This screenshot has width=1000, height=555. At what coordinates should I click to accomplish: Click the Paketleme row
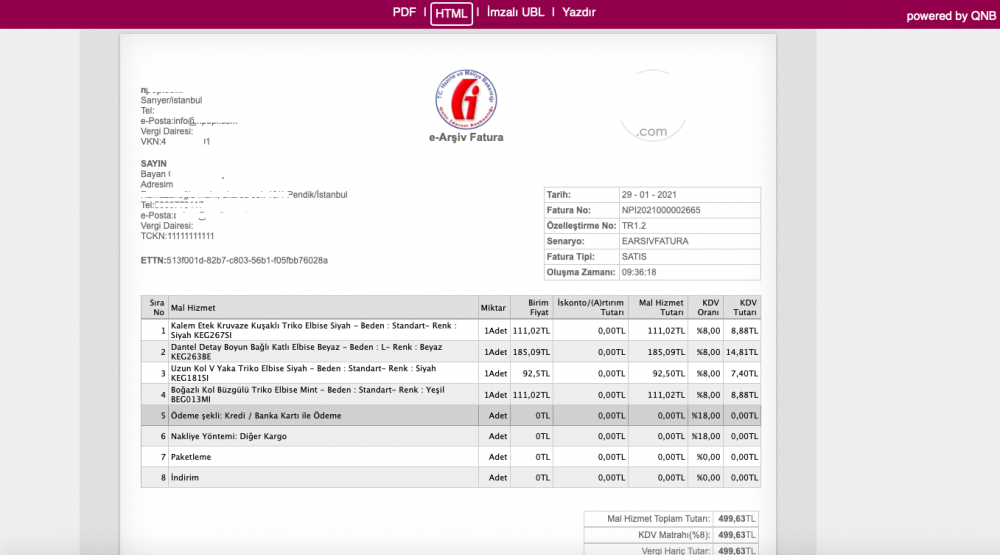[x=450, y=457]
